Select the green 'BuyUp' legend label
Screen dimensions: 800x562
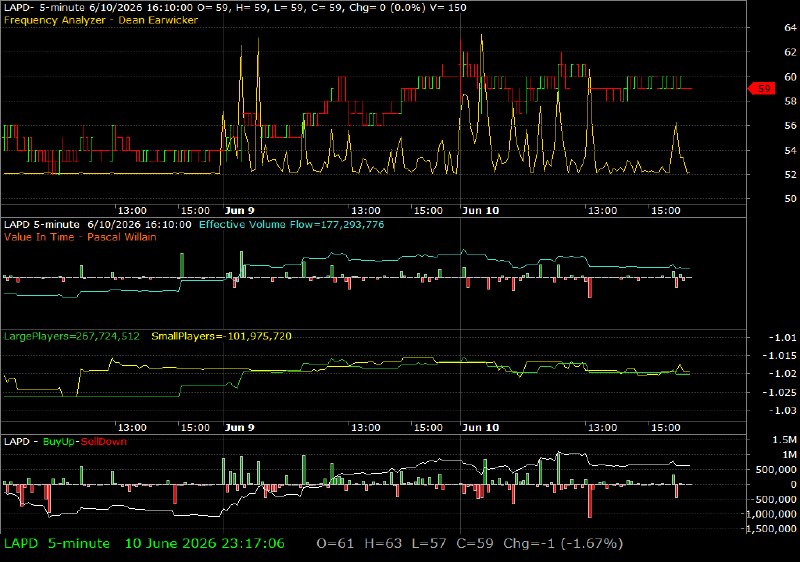[58, 442]
